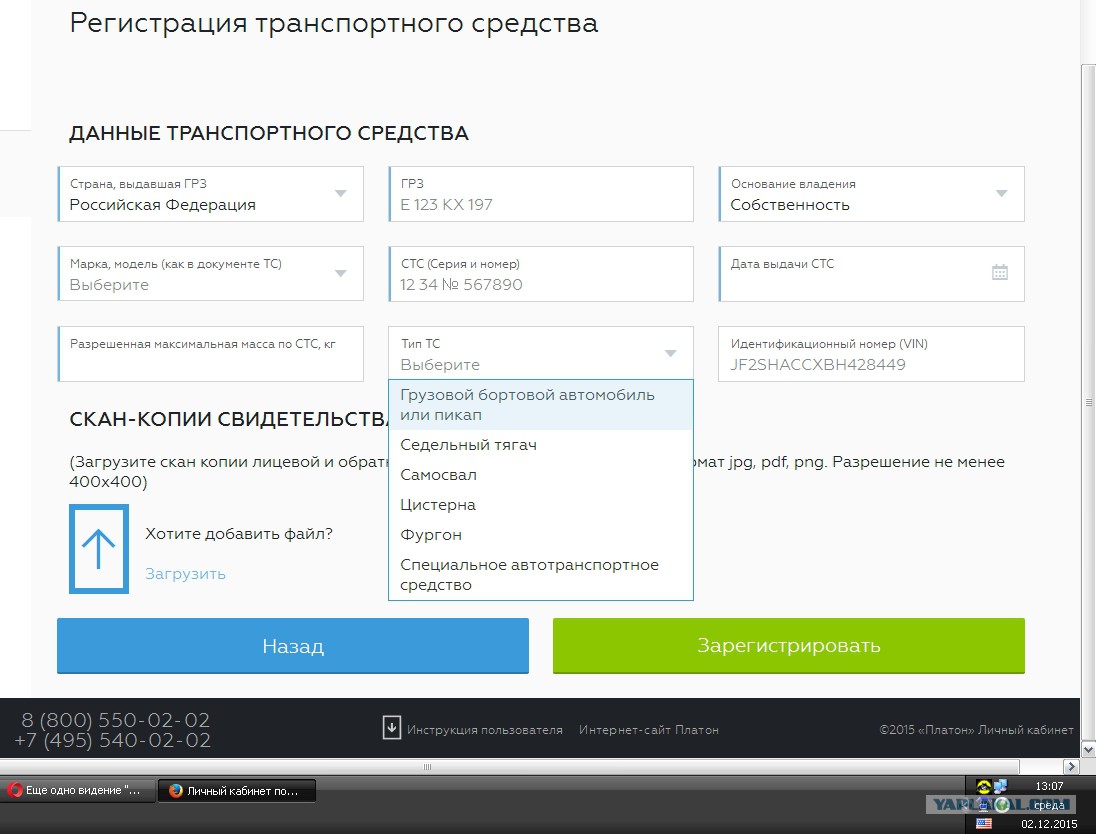Collapse the Тип ТС dropdown arrow
The width and height of the screenshot is (1096, 834).
670,354
